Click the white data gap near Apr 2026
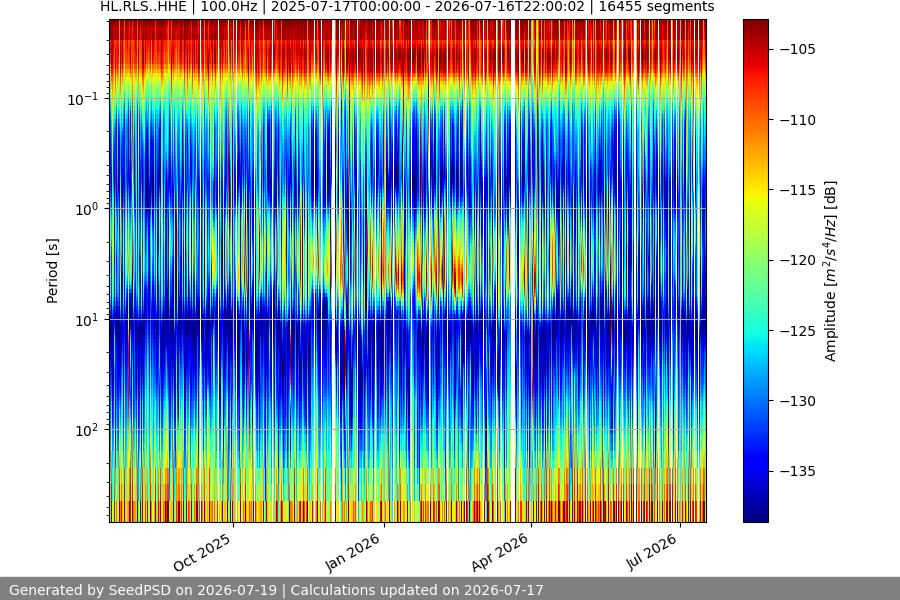900x600 pixels. 513,271
